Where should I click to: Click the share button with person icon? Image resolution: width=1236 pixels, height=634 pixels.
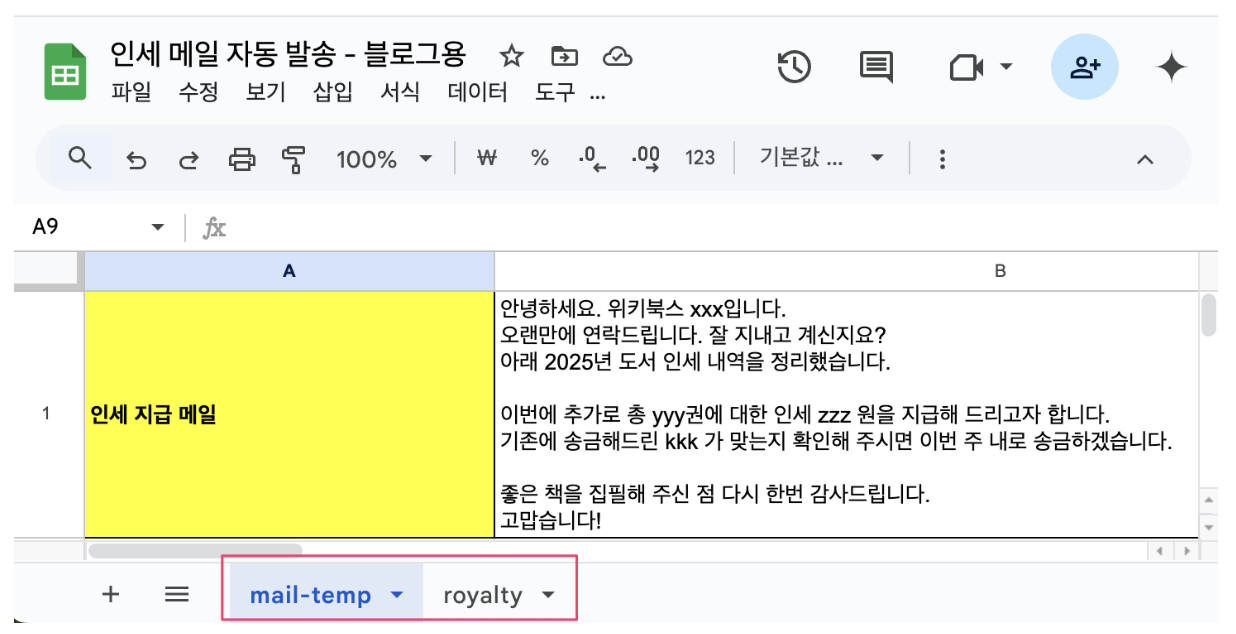click(x=1084, y=66)
